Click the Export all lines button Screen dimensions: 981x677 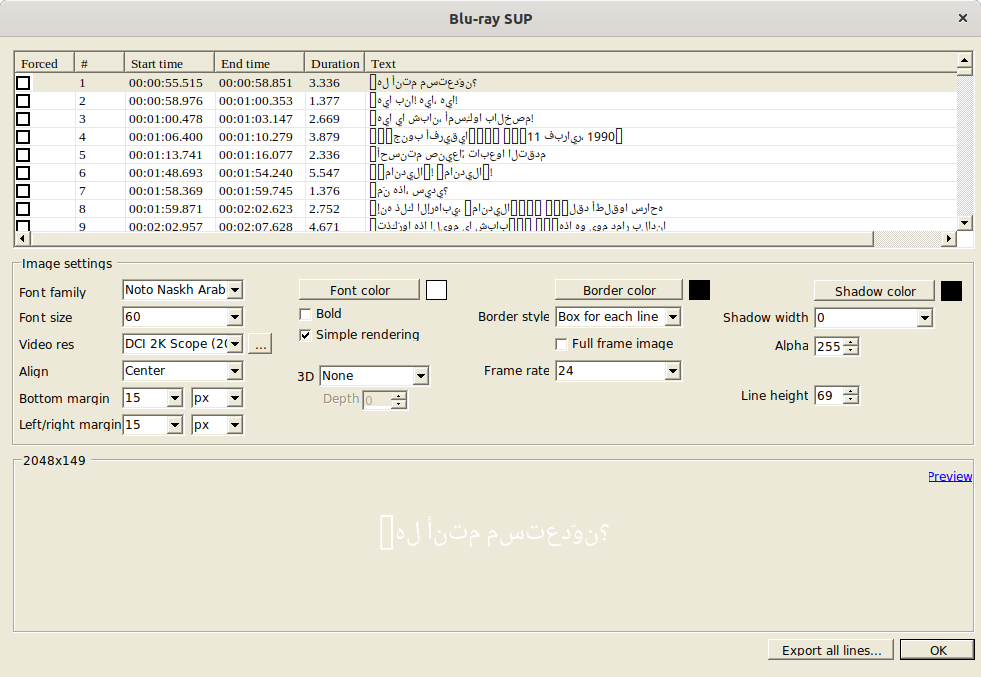tap(831, 650)
